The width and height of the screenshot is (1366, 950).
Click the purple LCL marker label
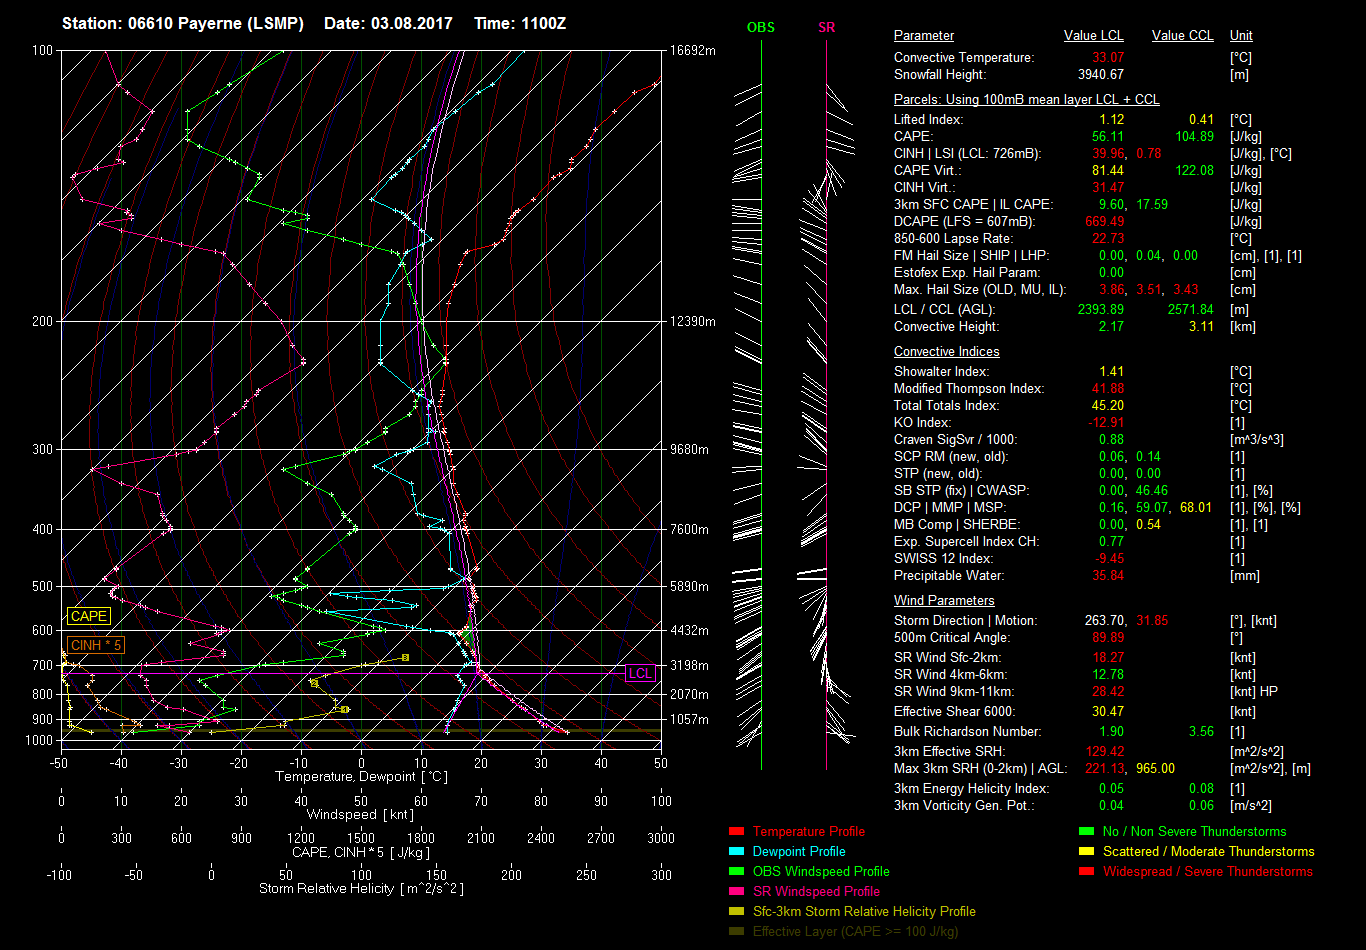(640, 673)
